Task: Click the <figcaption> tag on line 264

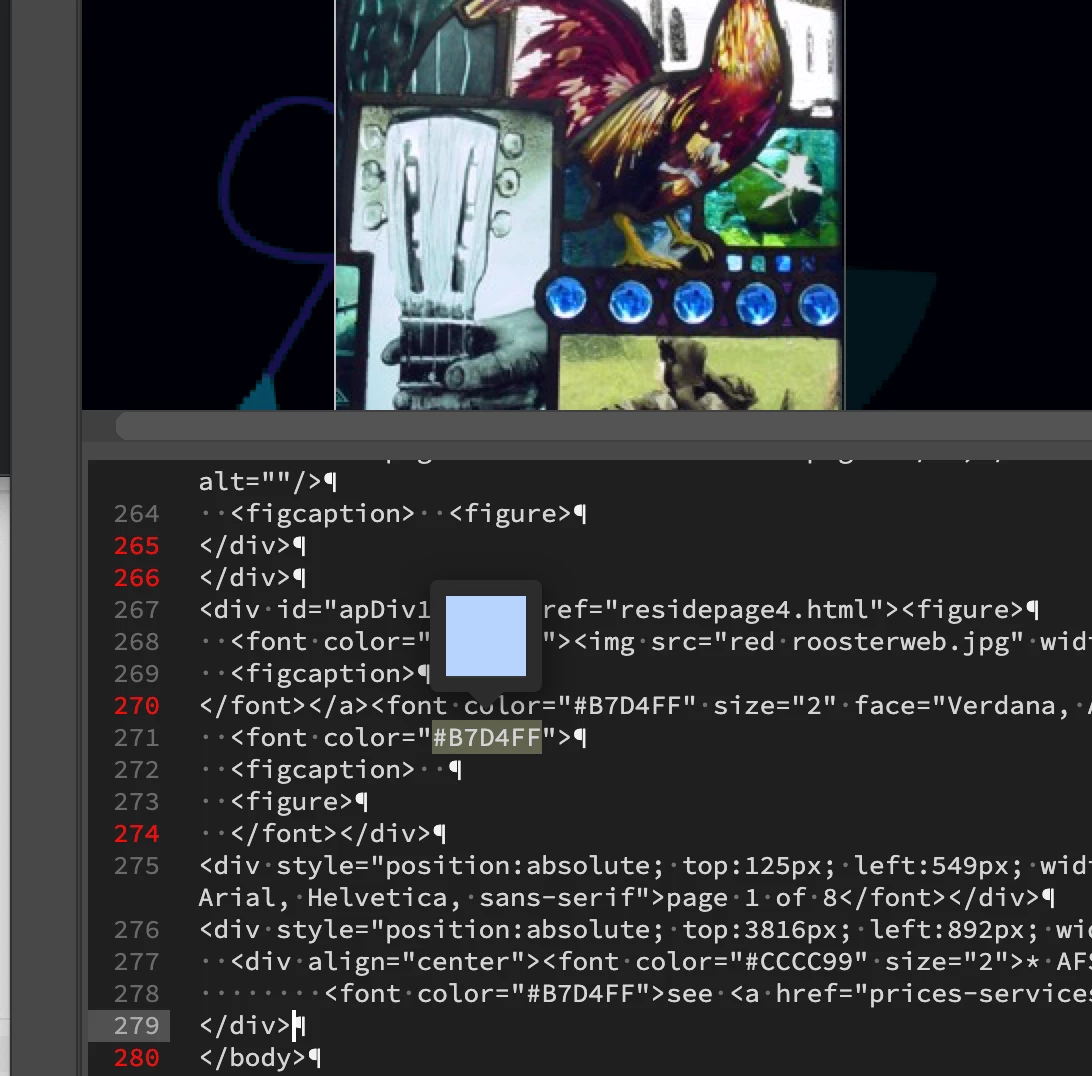Action: pyautogui.click(x=322, y=514)
